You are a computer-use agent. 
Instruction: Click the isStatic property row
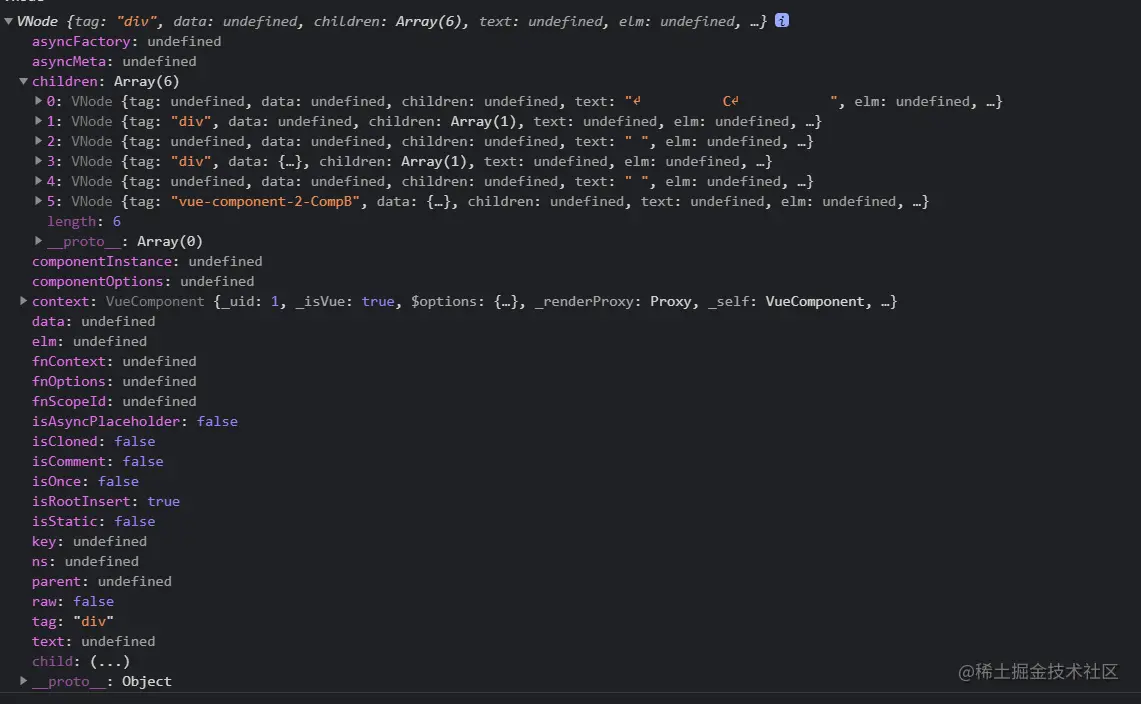point(93,521)
